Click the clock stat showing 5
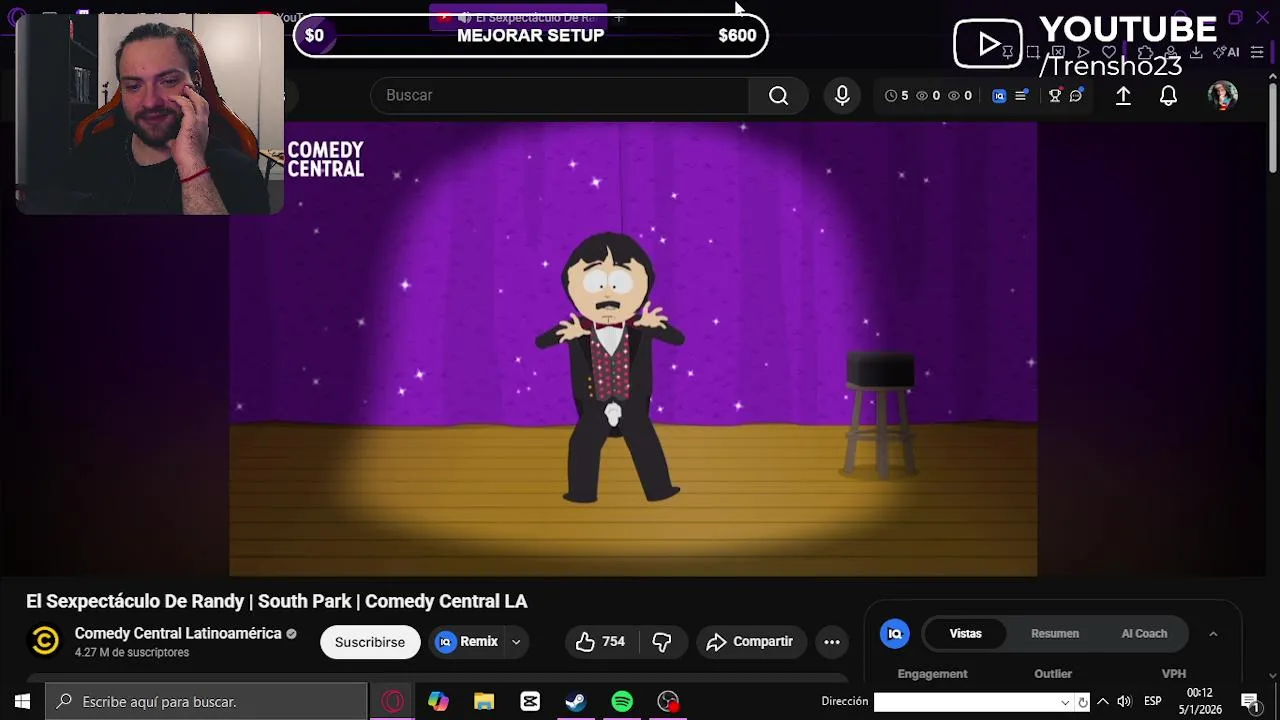The image size is (1280, 720). [897, 96]
